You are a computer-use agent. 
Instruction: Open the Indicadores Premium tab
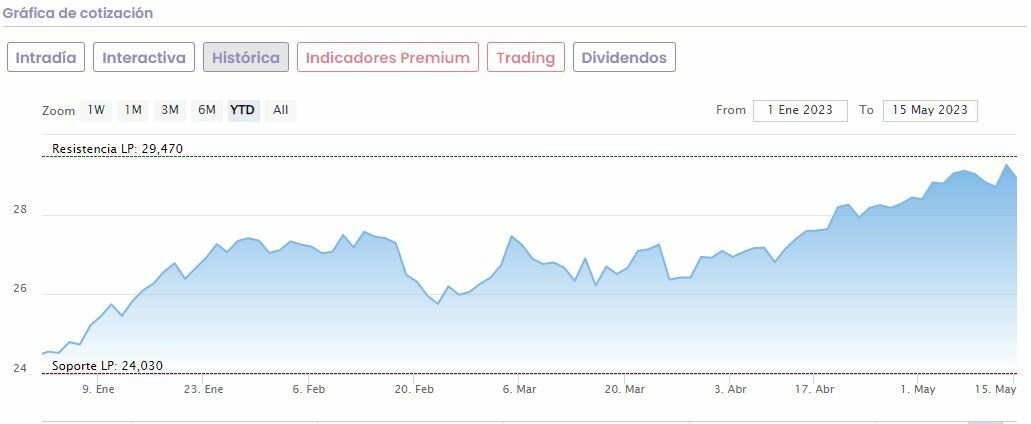[388, 57]
